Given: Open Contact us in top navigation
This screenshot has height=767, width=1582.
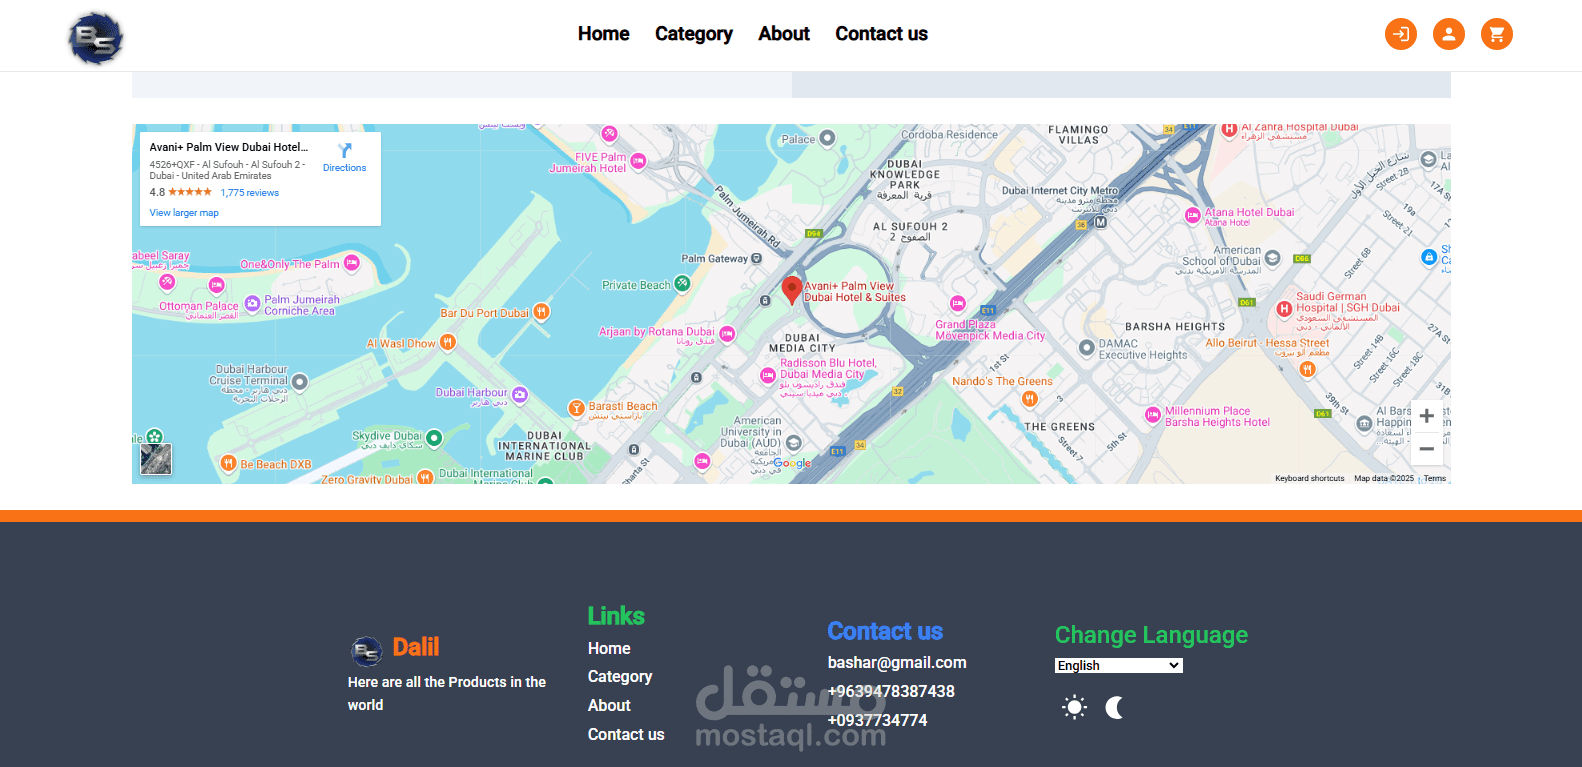Looking at the screenshot, I should [882, 34].
